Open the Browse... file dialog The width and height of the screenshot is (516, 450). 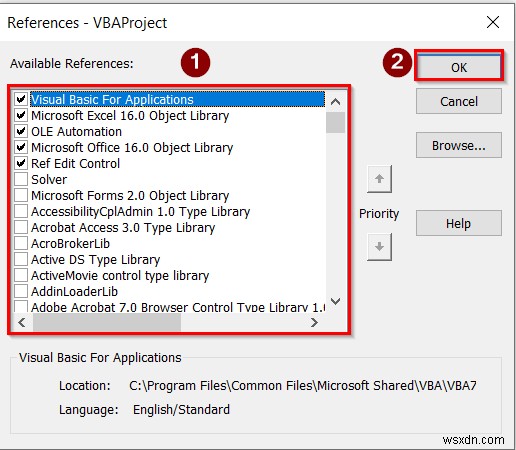pos(459,145)
